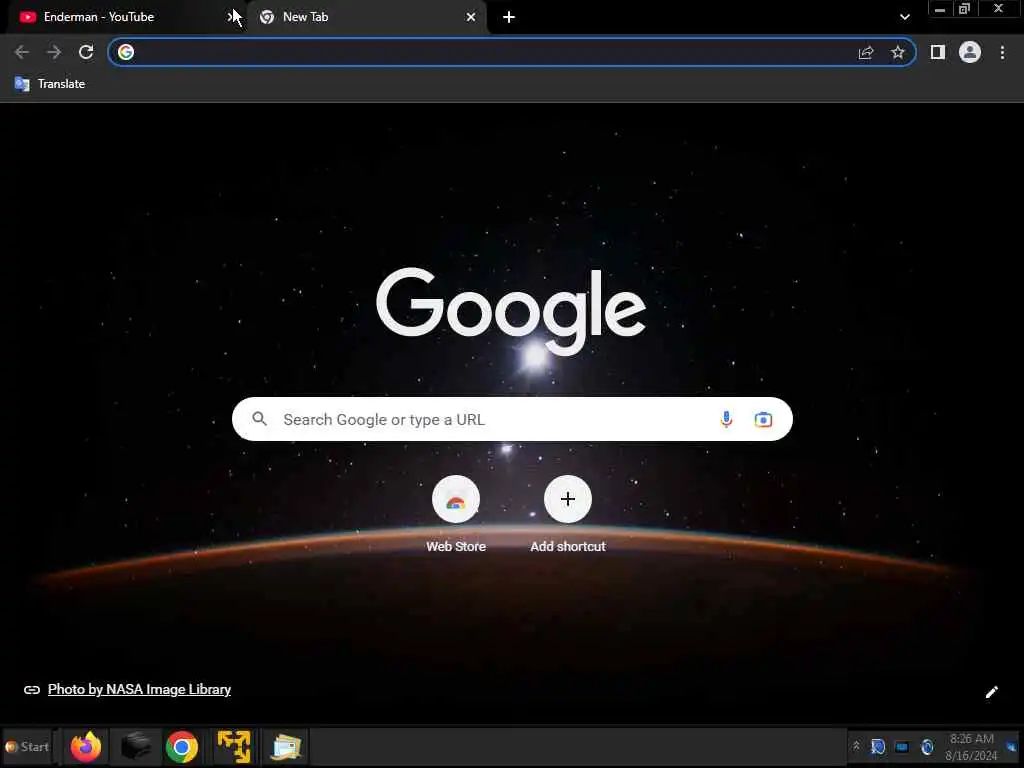Screen dimensions: 1024x768
Task: Search by image with the camera lens icon
Action: pyautogui.click(x=763, y=419)
